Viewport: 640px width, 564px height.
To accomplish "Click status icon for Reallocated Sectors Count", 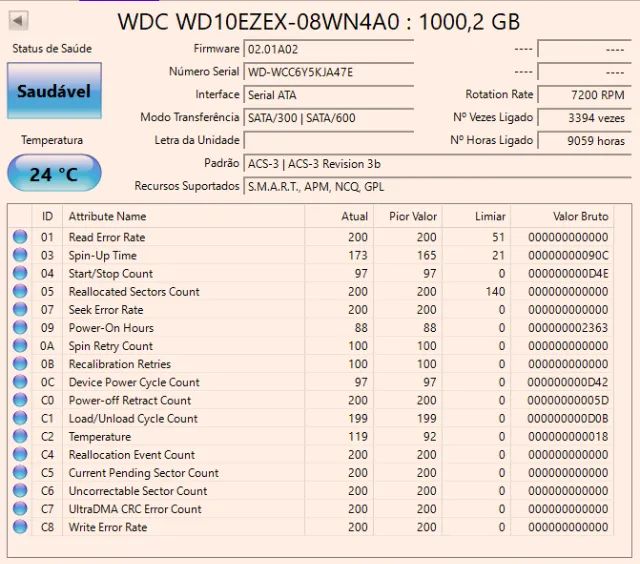I will [x=20, y=291].
